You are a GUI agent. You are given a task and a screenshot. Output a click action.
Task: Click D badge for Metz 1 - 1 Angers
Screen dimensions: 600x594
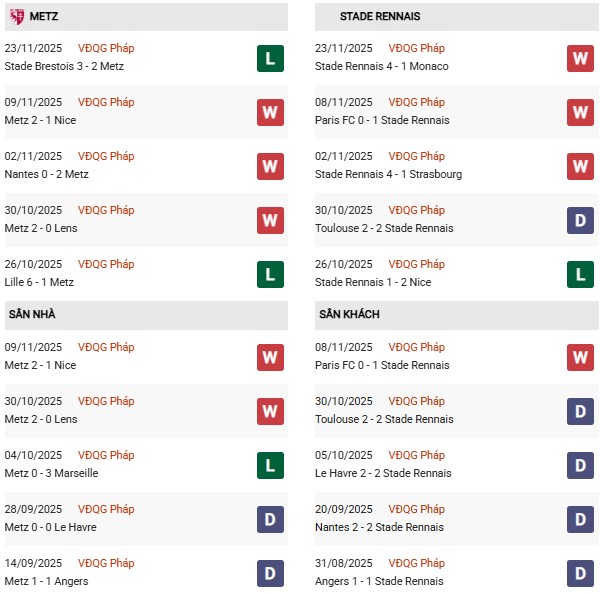click(x=270, y=573)
